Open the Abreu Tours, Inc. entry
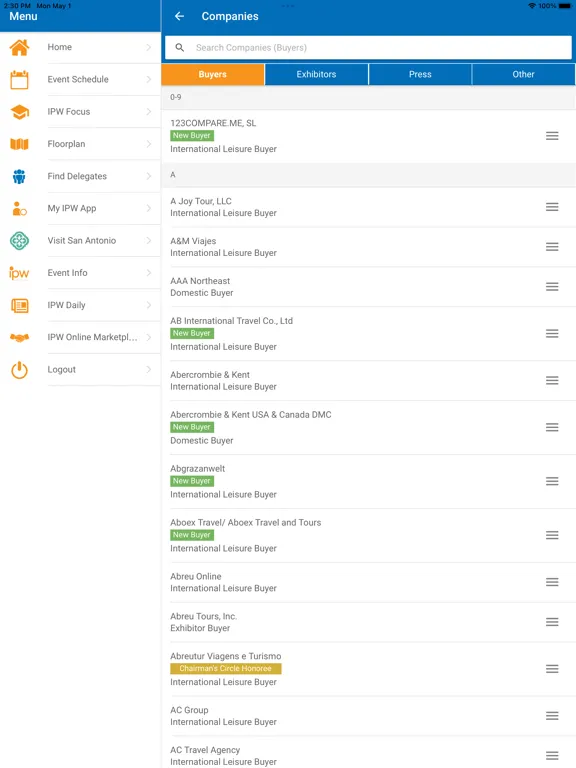The image size is (576, 768). [x=368, y=622]
